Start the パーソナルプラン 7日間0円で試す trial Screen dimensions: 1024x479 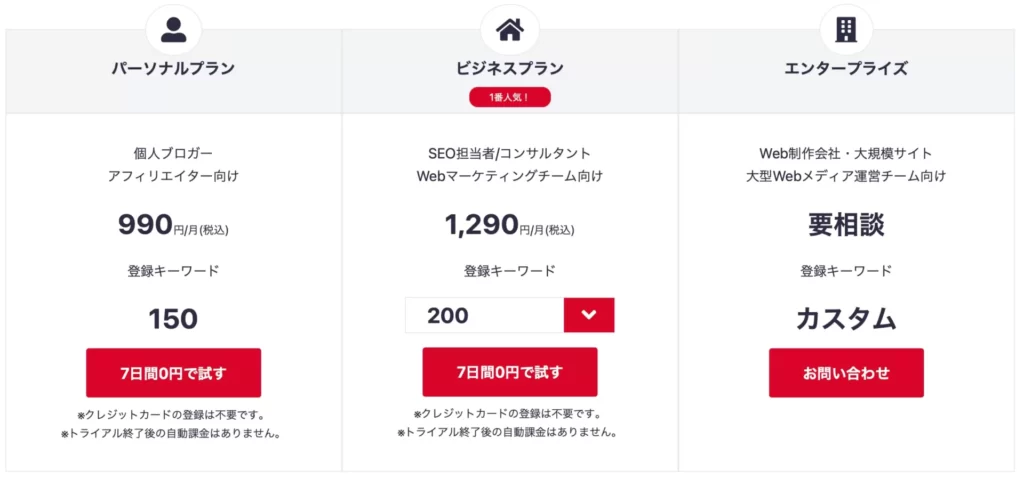173,373
